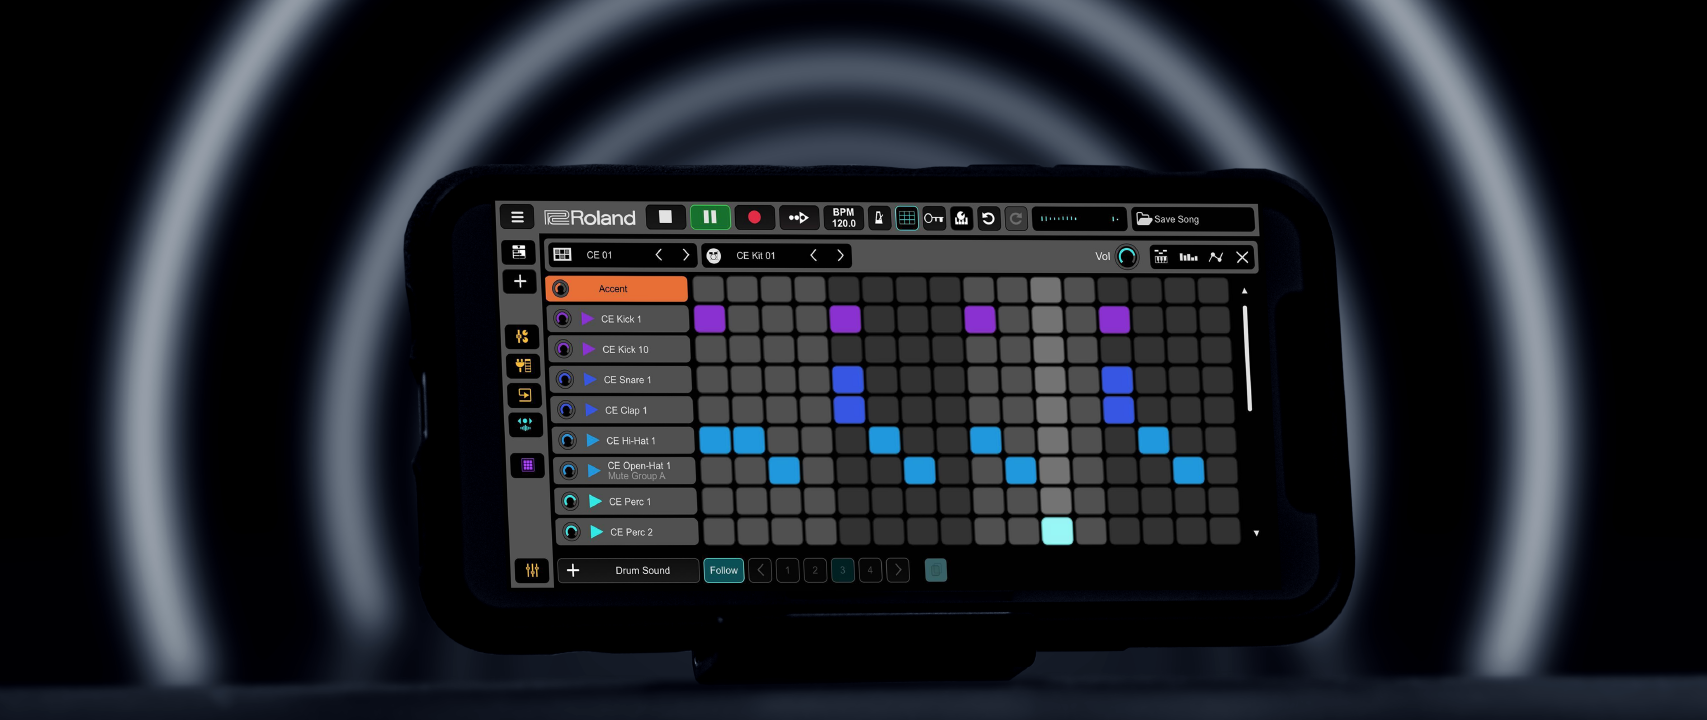
Task: Open the cyan audio spread icon
Action: (525, 424)
